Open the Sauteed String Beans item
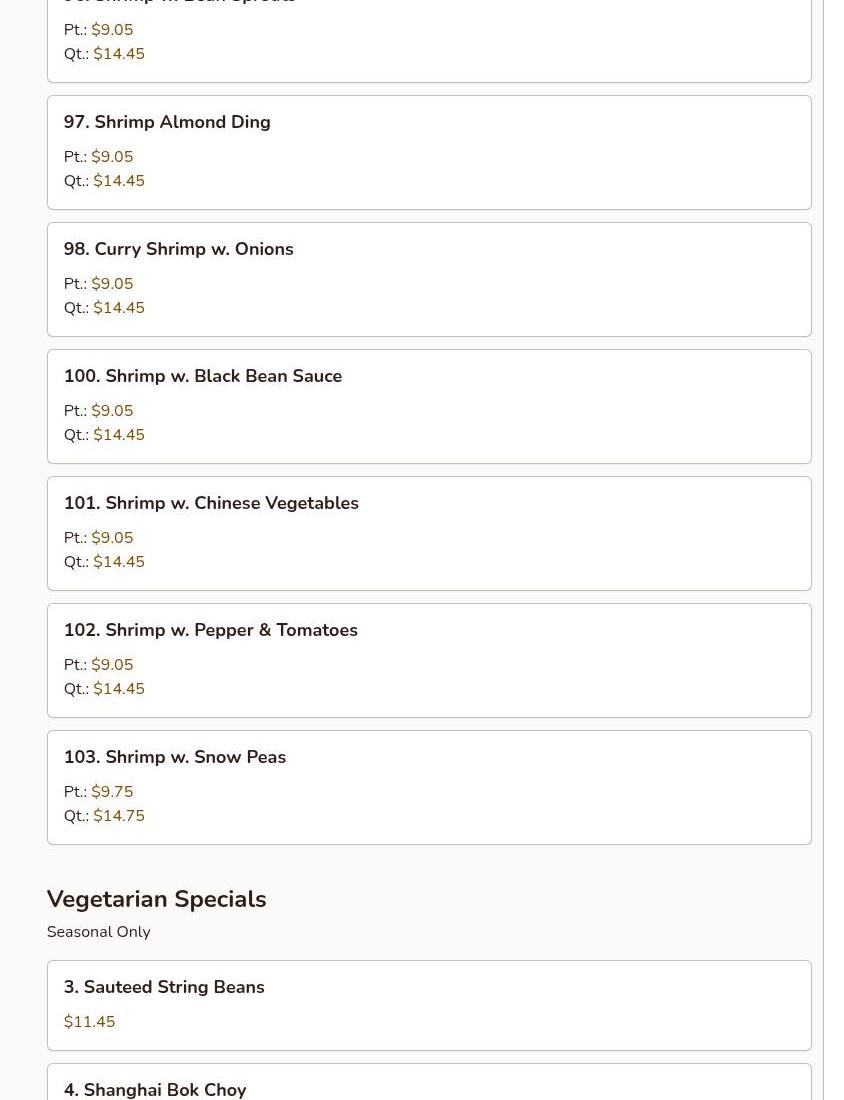 [x=164, y=987]
